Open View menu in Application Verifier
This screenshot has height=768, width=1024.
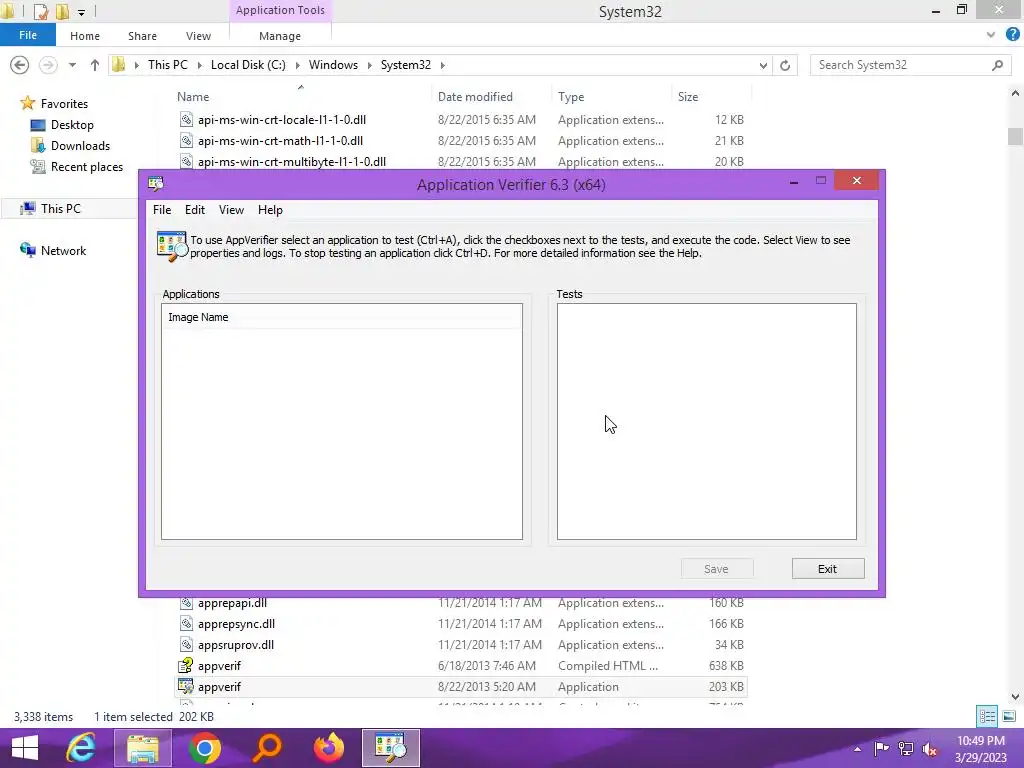click(x=231, y=210)
